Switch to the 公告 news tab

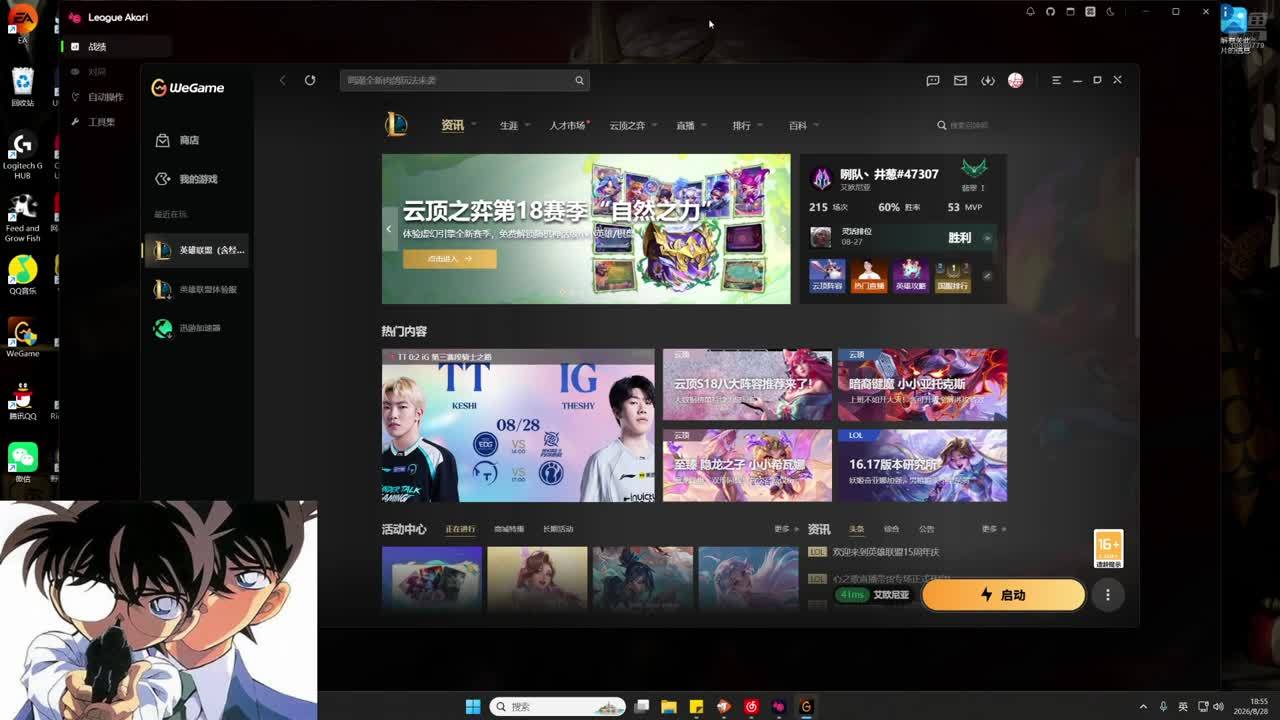click(926, 529)
